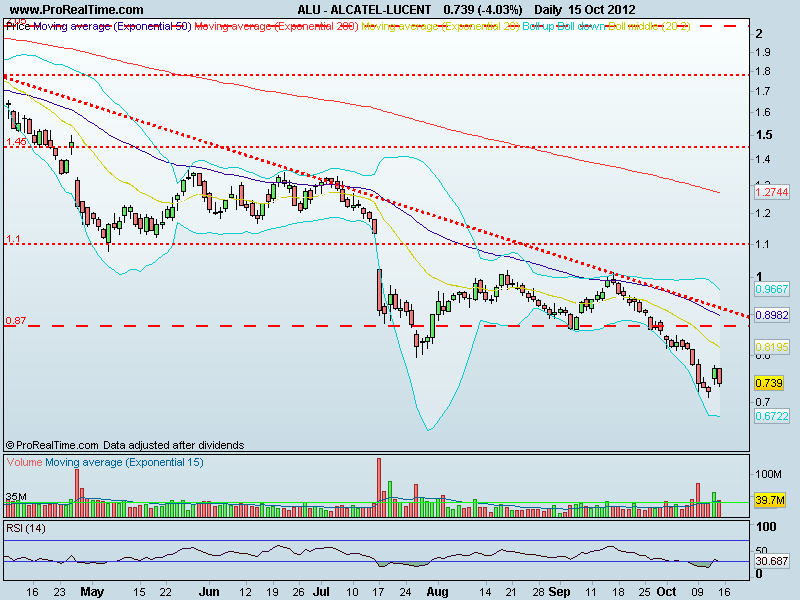Click the RSI axis tick 100
Image resolution: width=800 pixels, height=600 pixels.
(x=766, y=527)
